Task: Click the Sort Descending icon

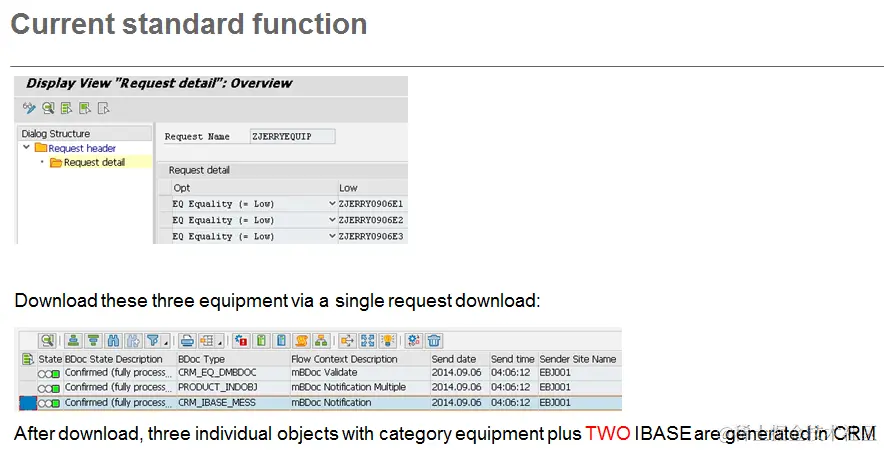Action: 94,341
